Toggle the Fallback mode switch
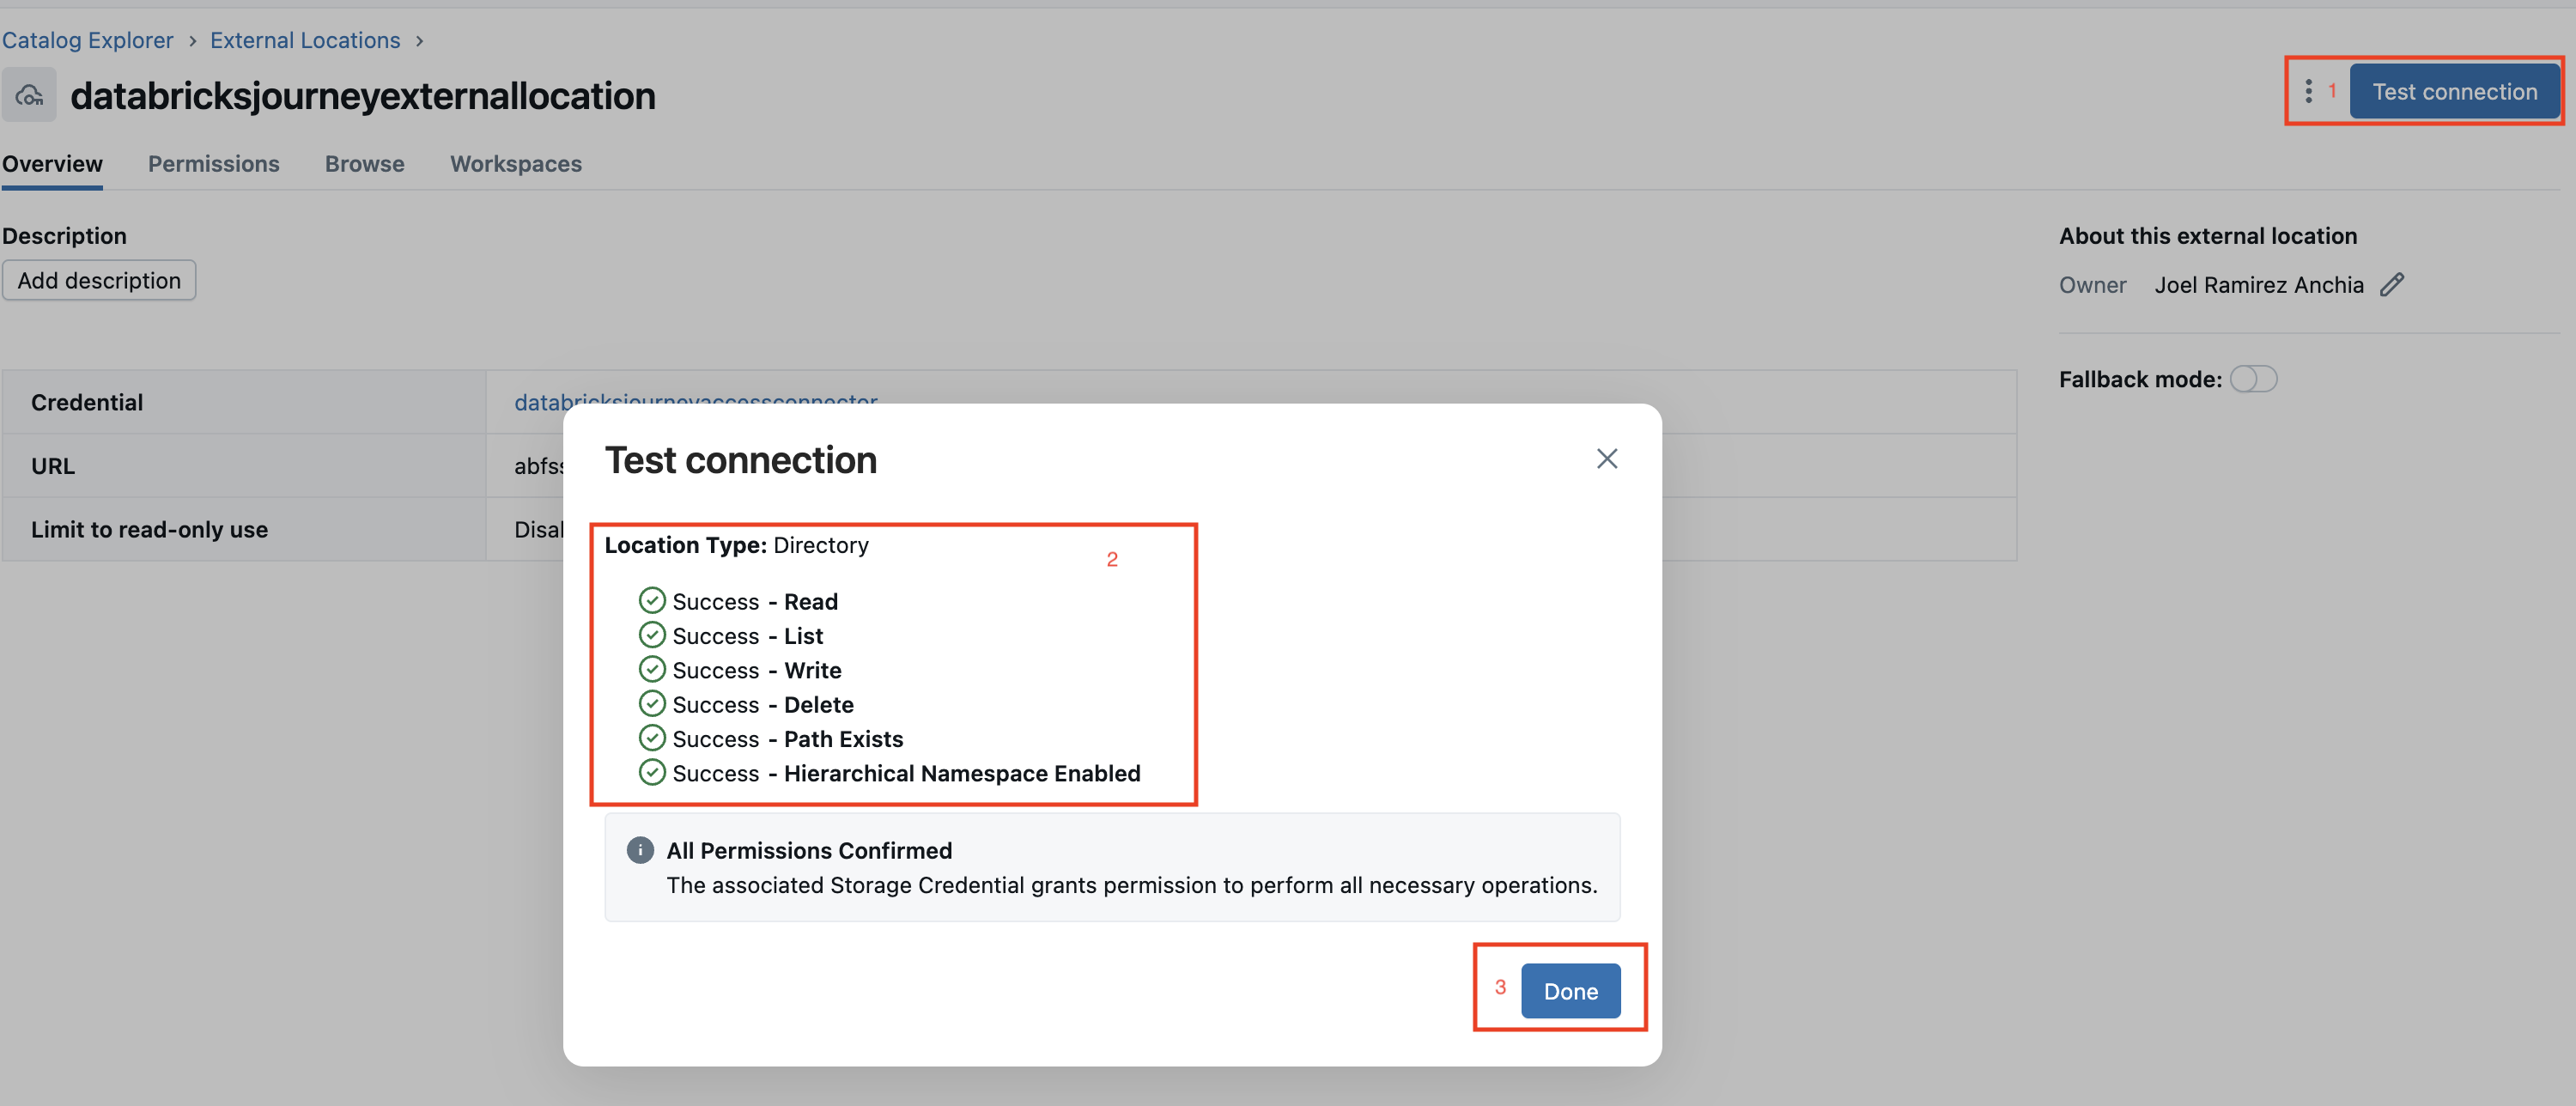 pyautogui.click(x=2253, y=379)
